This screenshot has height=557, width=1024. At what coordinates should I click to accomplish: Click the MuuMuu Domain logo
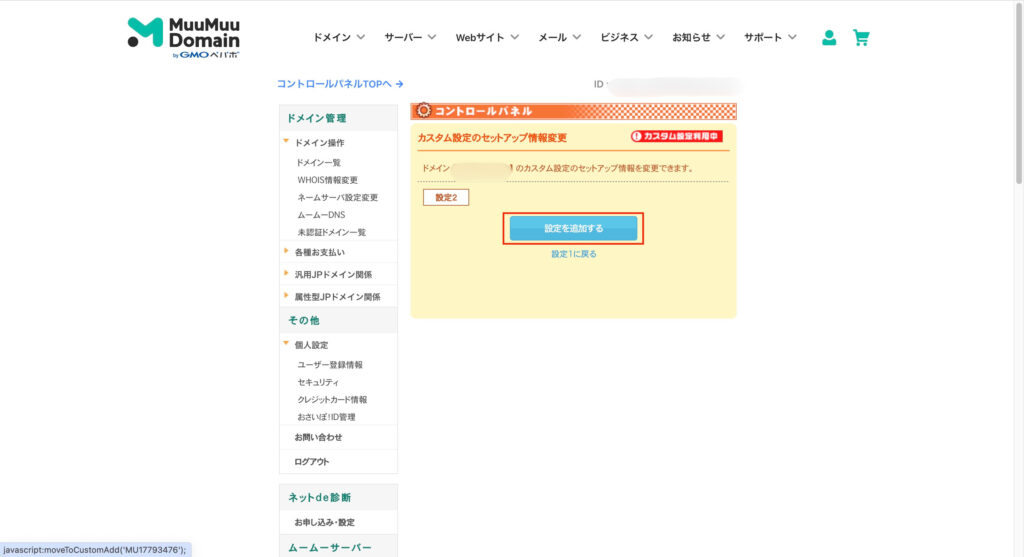pos(184,37)
